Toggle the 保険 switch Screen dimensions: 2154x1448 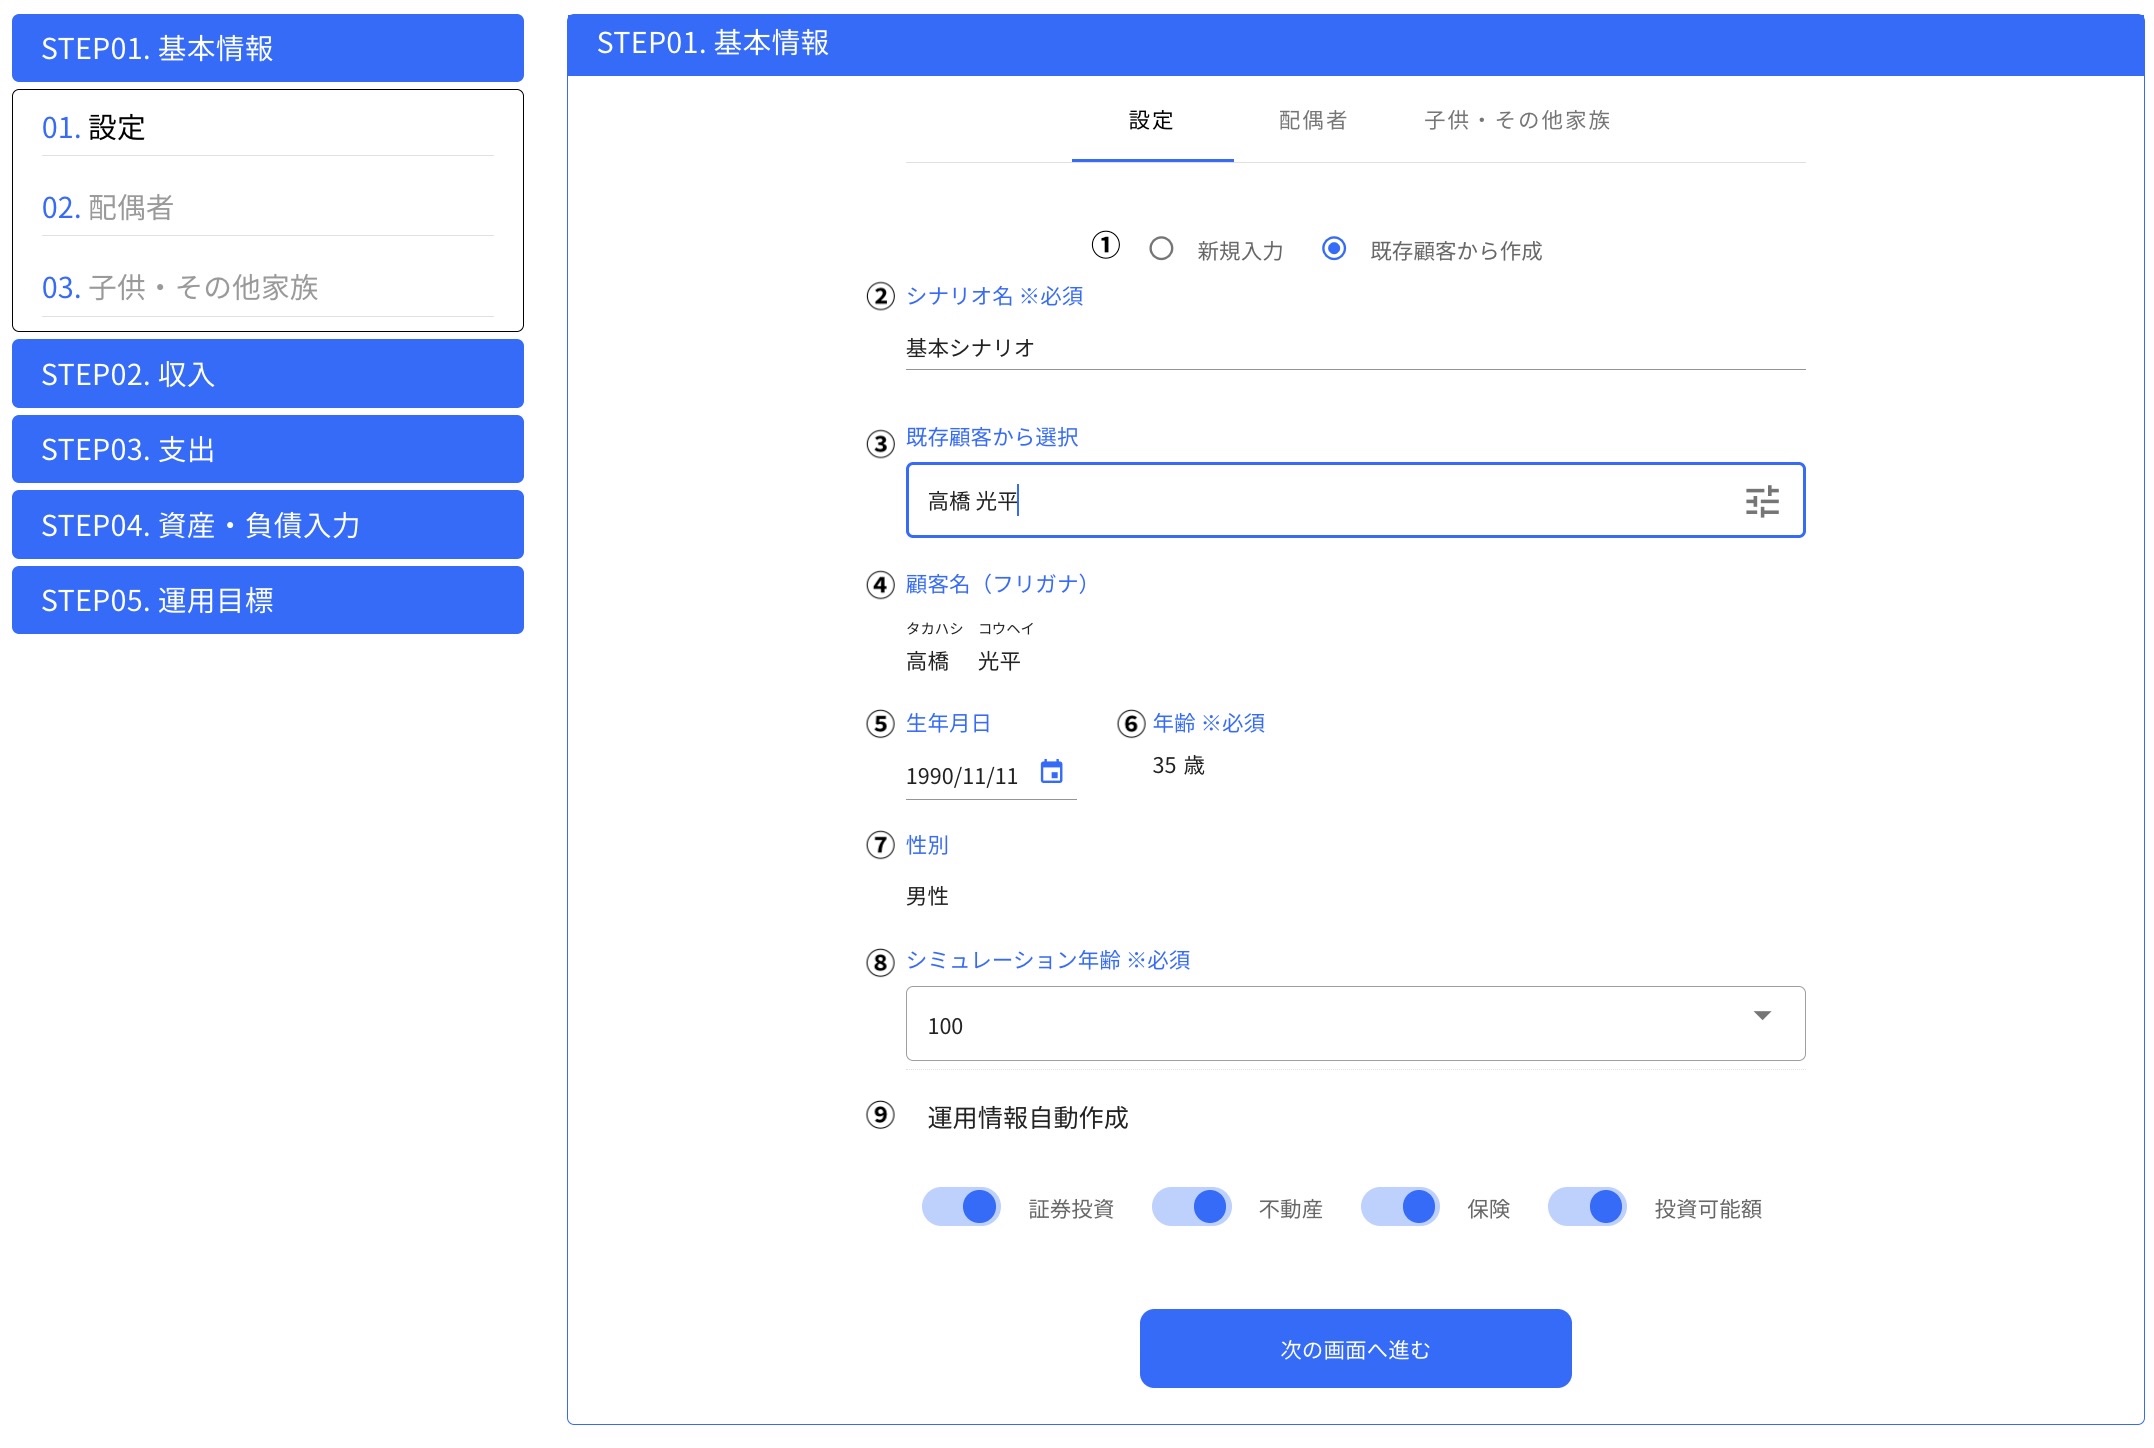tap(1400, 1207)
